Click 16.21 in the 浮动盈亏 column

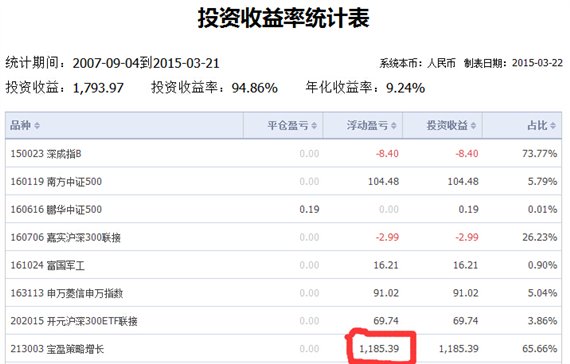386,265
